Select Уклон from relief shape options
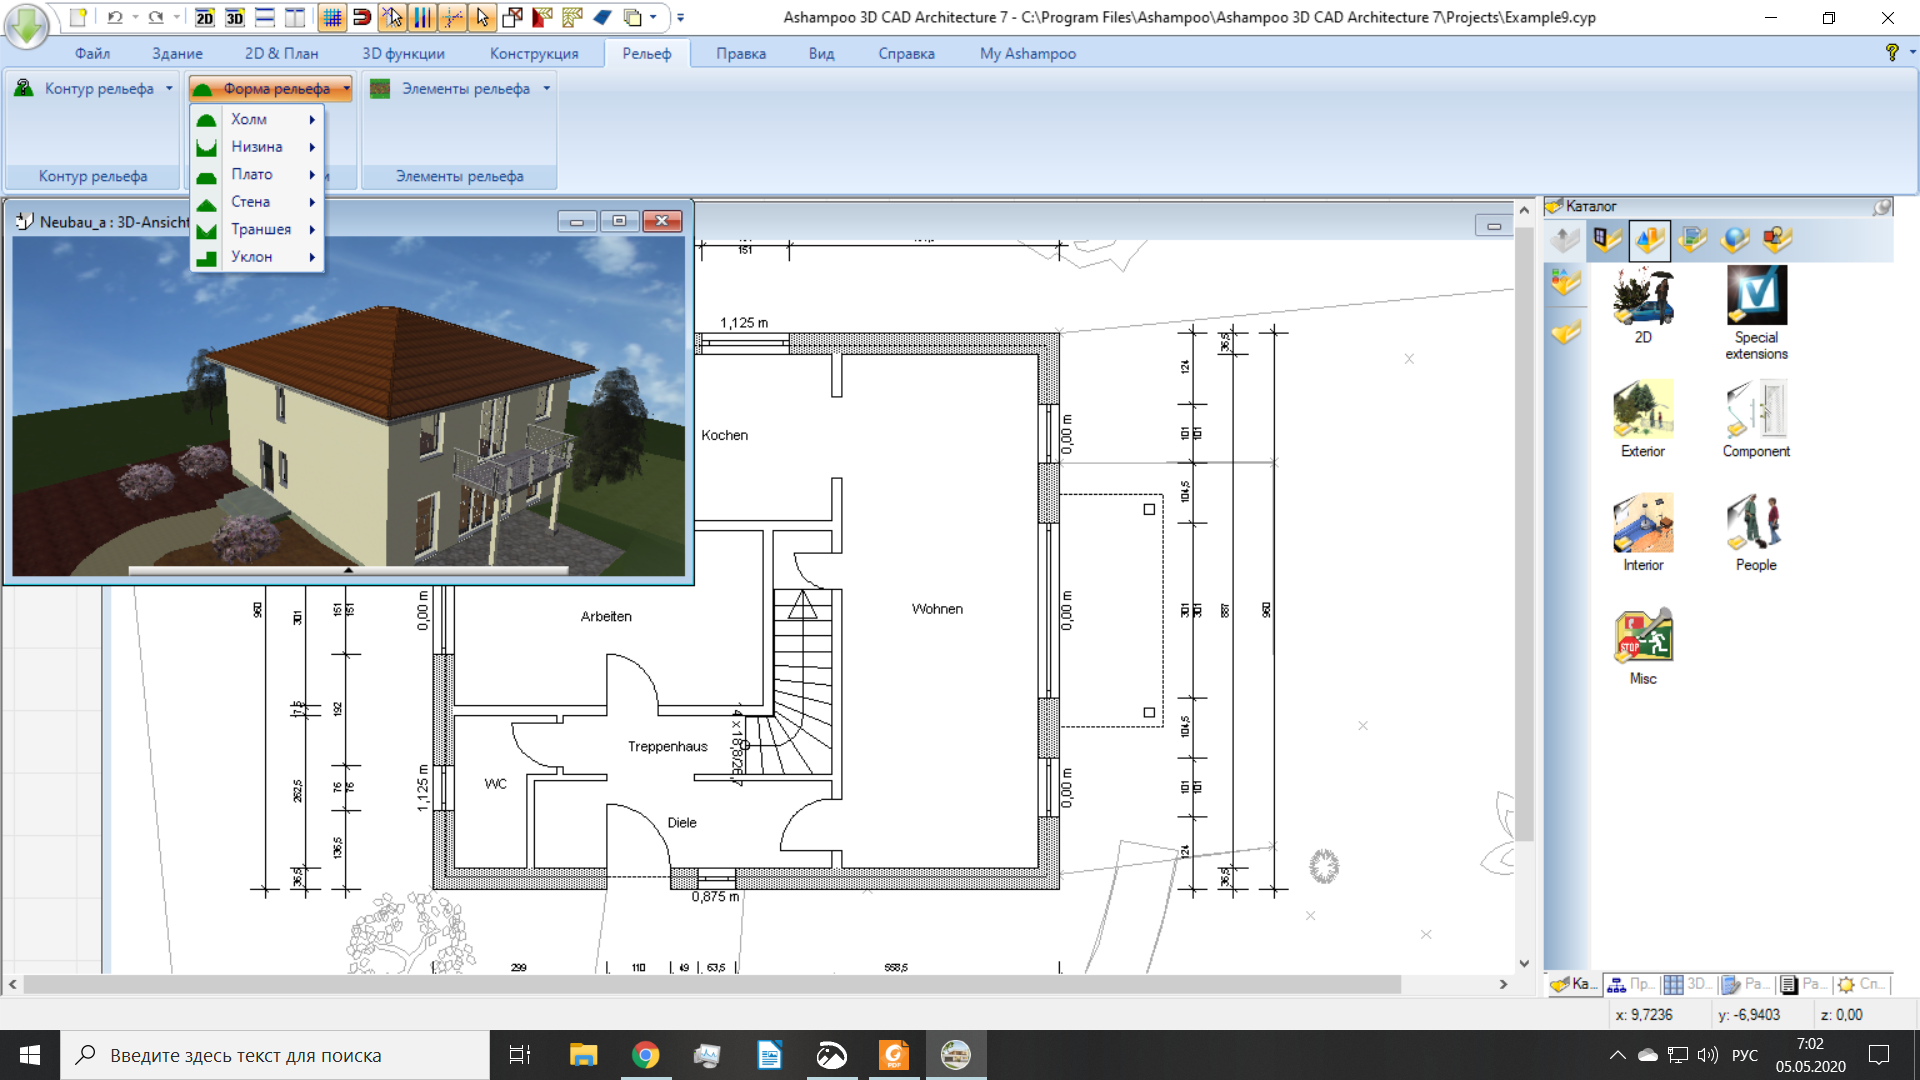Screen dimensions: 1920x1080 click(x=252, y=257)
